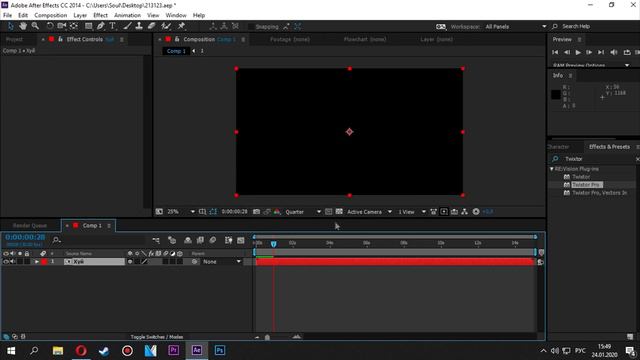Select the Pen tool
This screenshot has width=640, height=360.
click(100, 26)
